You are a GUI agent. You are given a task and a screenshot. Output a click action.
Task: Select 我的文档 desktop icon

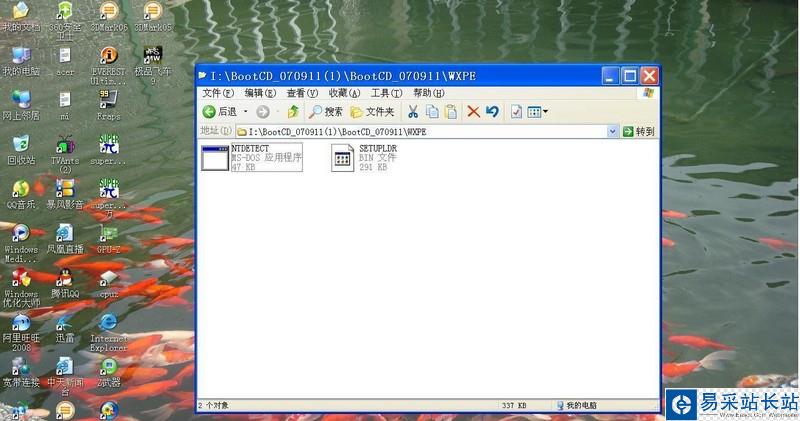(x=21, y=17)
